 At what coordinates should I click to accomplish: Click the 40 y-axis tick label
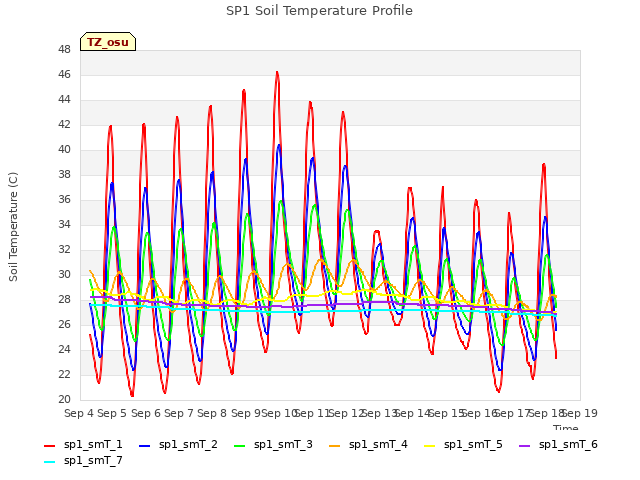tap(64, 150)
